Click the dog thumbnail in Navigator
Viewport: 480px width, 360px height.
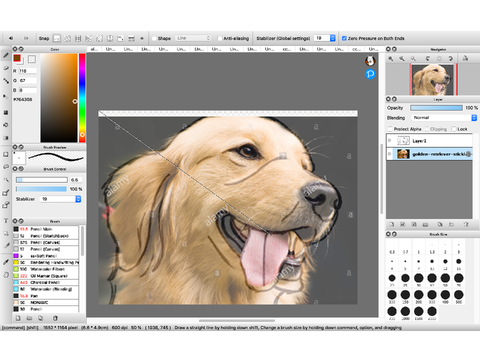tap(433, 80)
